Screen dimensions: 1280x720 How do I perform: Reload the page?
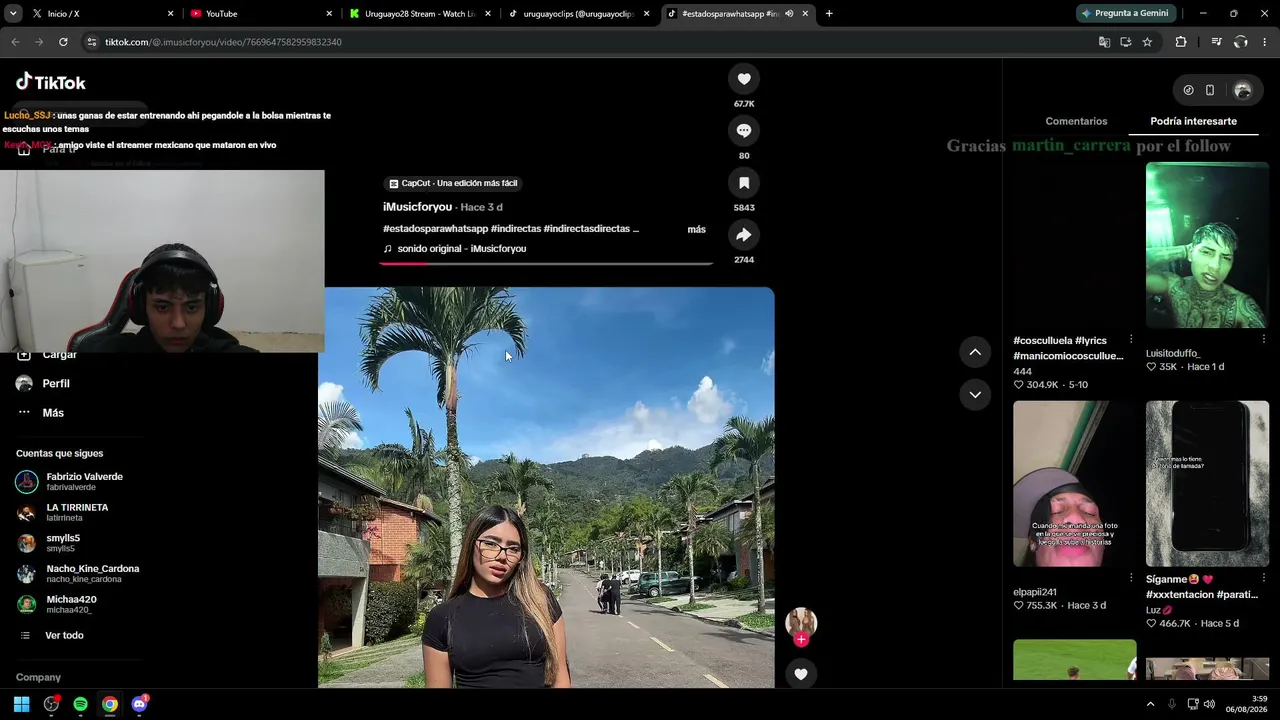(63, 42)
